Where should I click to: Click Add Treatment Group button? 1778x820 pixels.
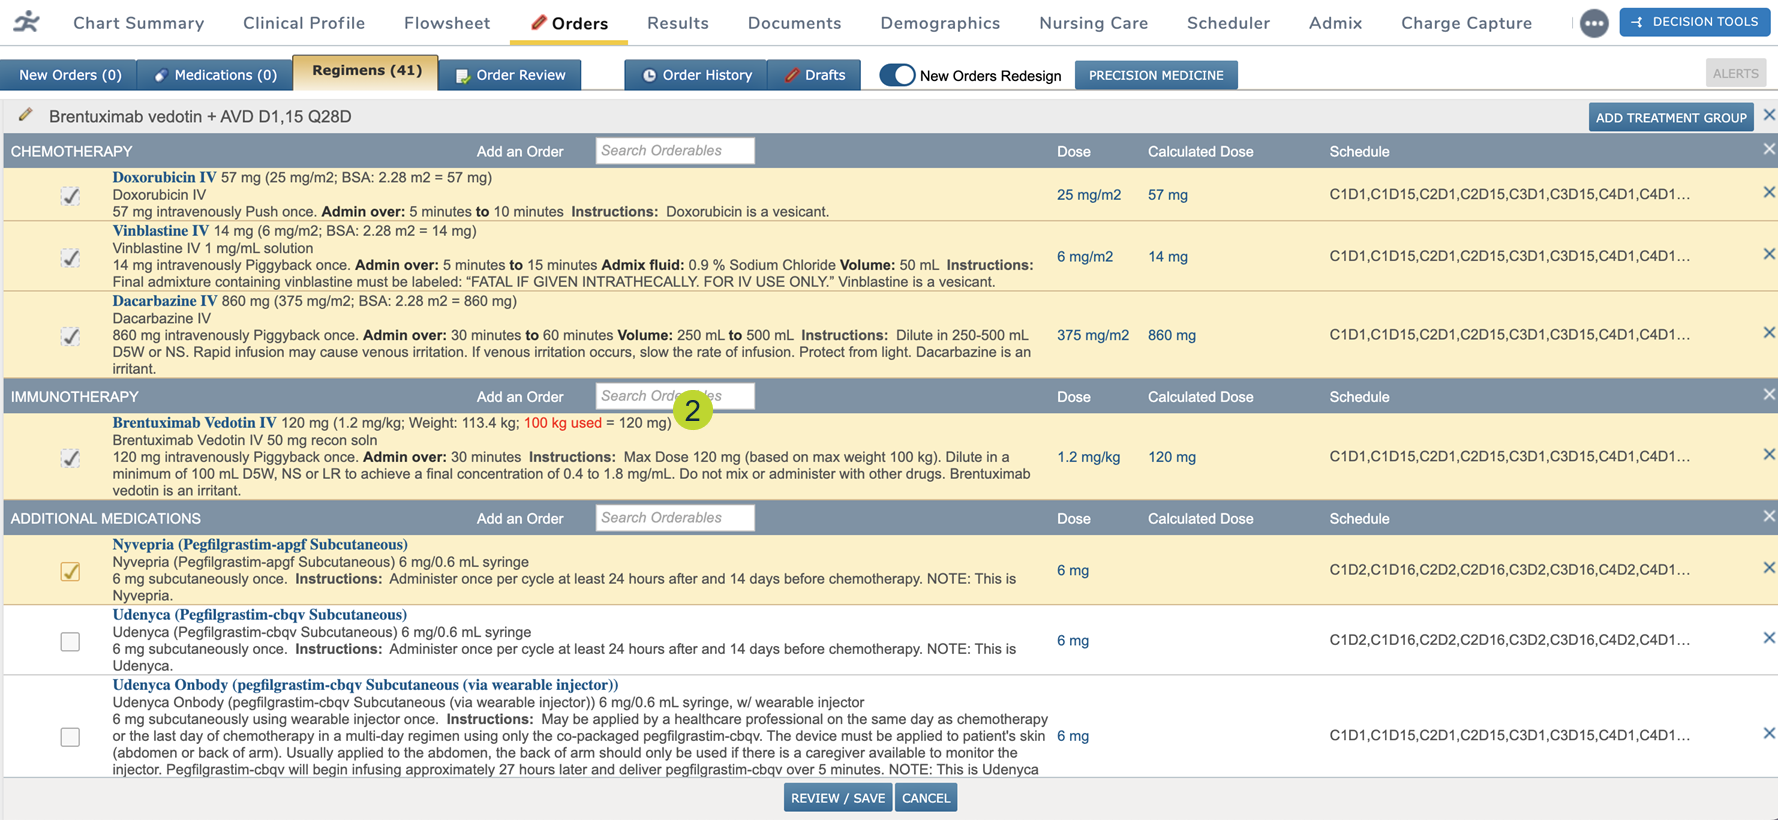(x=1670, y=117)
